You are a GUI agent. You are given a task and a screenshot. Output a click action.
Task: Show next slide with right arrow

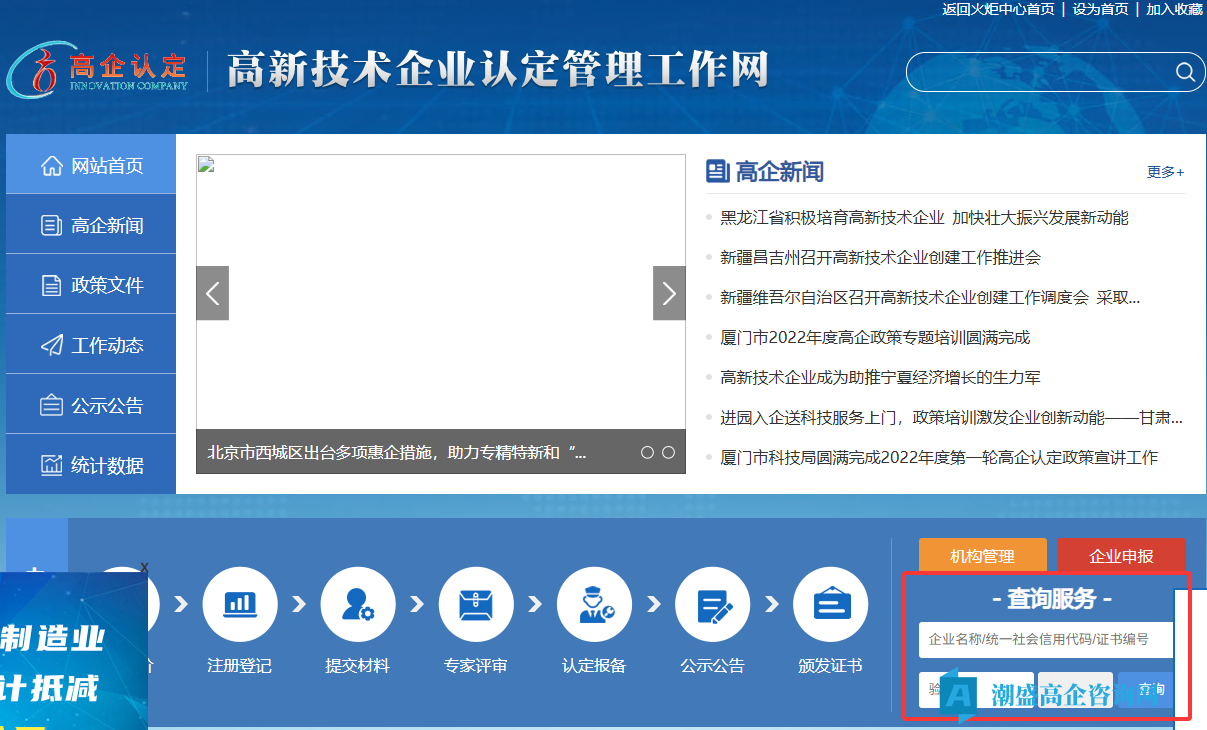pyautogui.click(x=669, y=293)
